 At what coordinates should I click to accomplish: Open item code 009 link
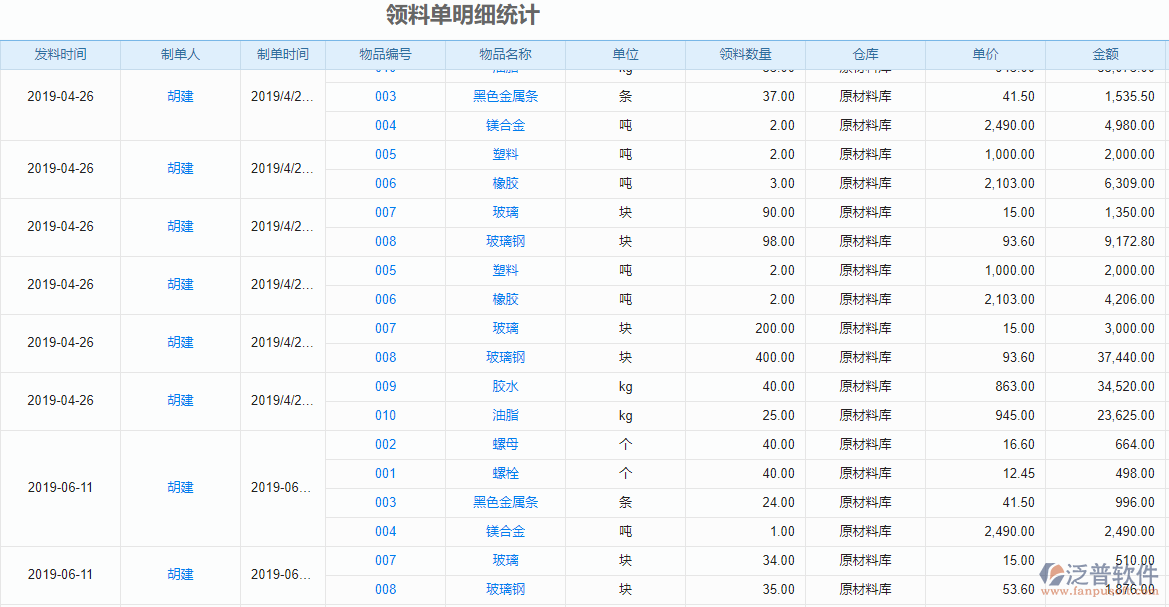385,386
